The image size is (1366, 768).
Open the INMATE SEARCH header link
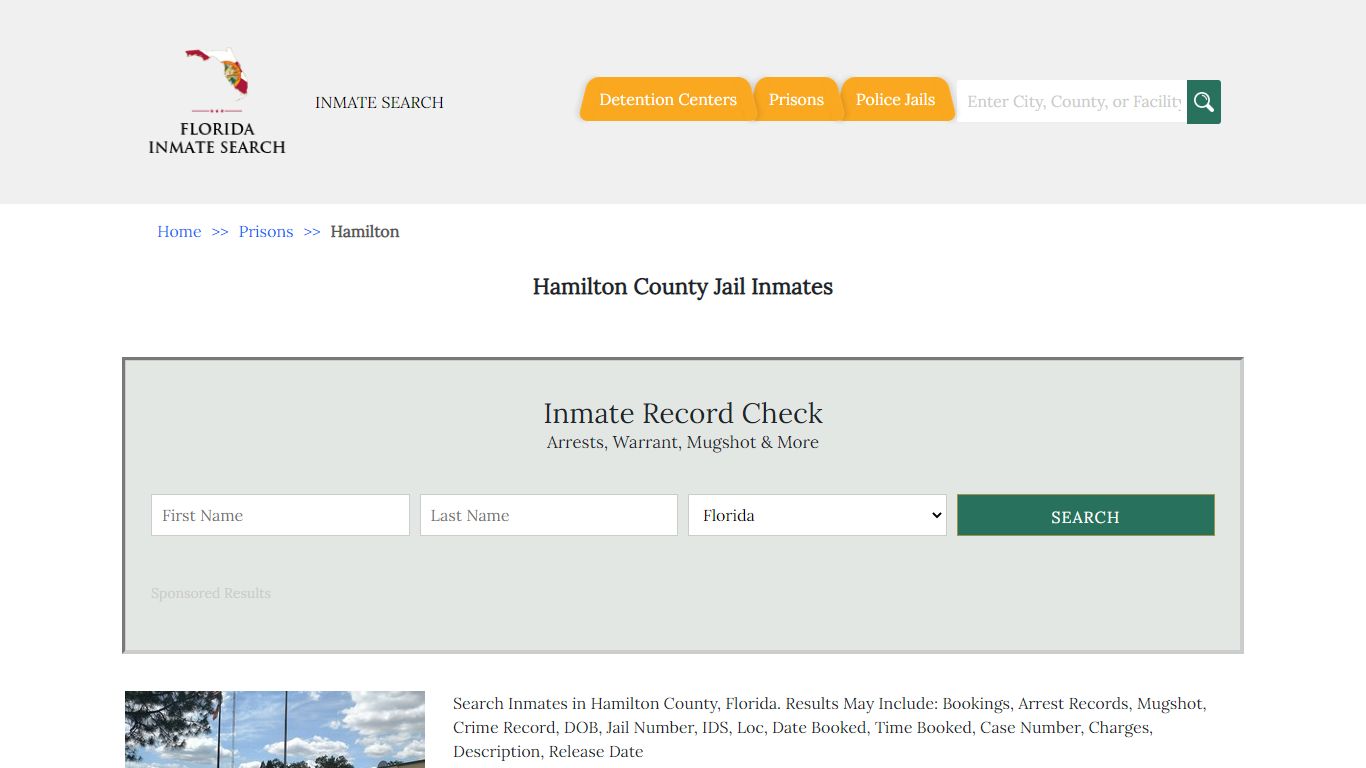point(379,102)
